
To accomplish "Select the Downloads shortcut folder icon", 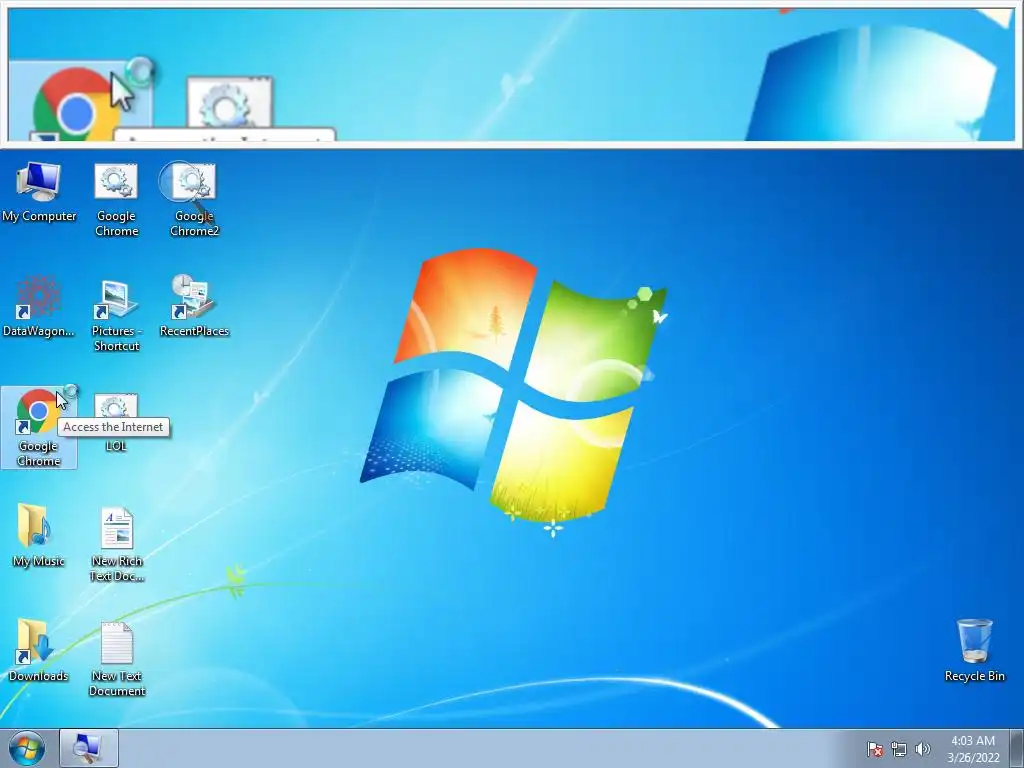I will click(x=39, y=650).
